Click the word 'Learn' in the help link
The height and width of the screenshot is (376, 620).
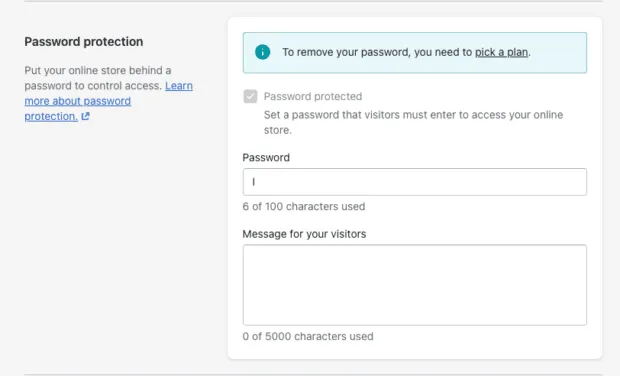[x=179, y=86]
